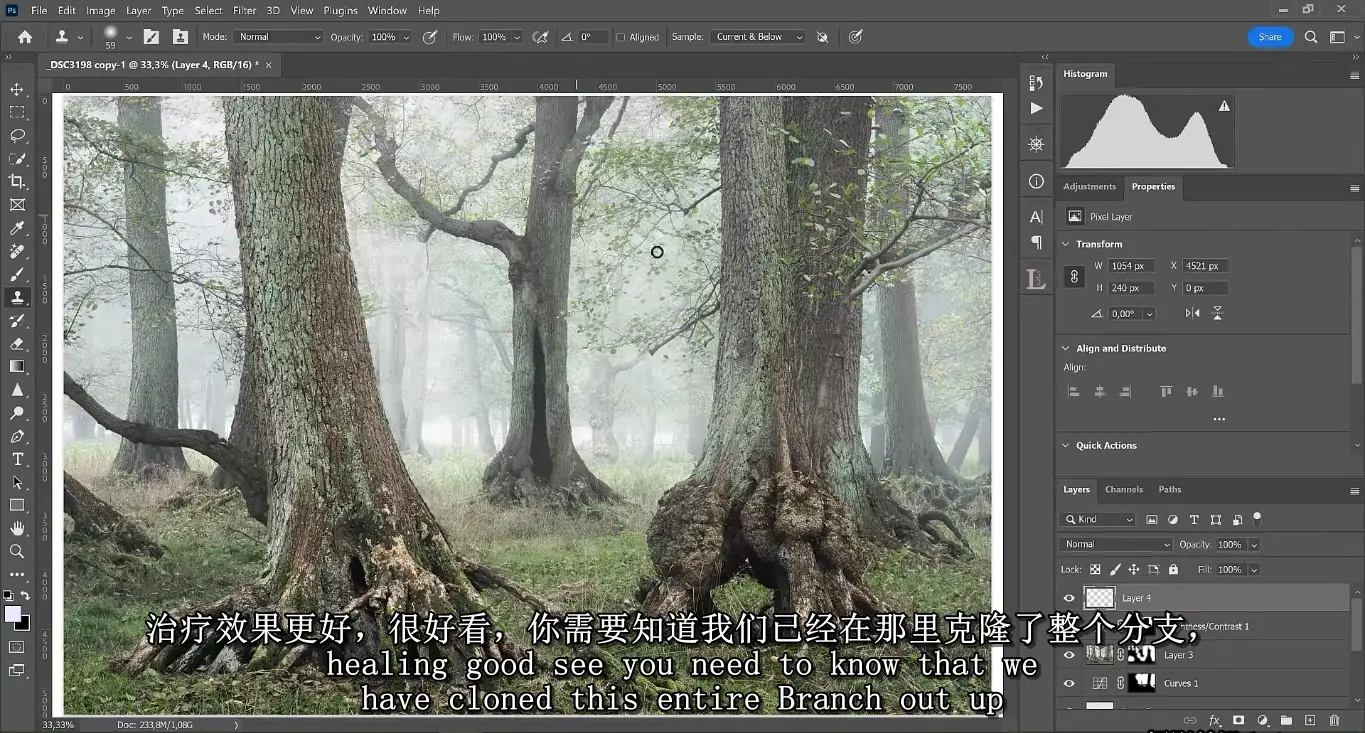The height and width of the screenshot is (733, 1365).
Task: Select the Zoom tool
Action: tap(17, 551)
